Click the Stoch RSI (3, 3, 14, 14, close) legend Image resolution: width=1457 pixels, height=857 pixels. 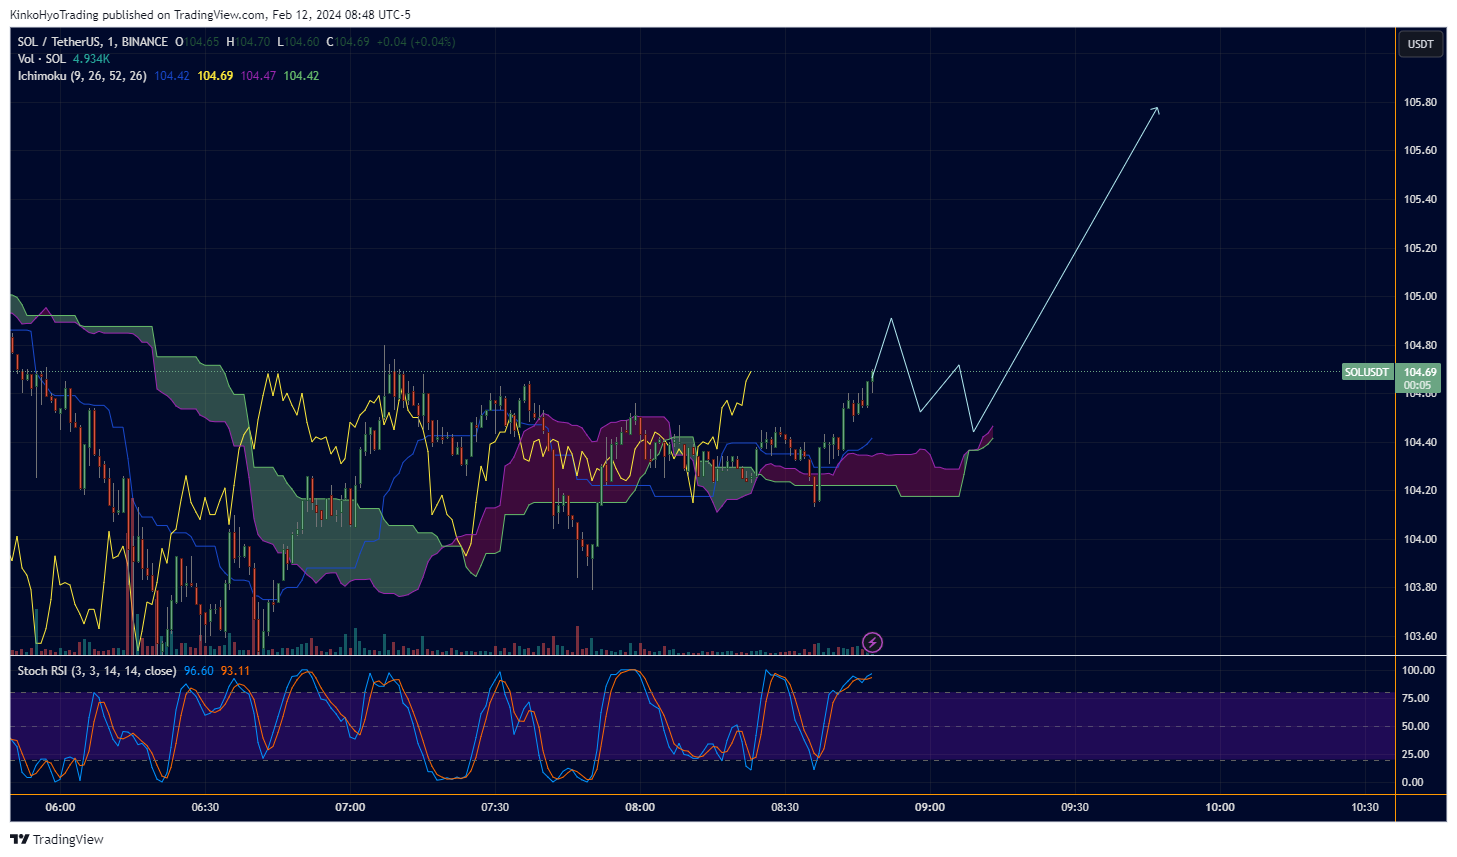click(97, 671)
